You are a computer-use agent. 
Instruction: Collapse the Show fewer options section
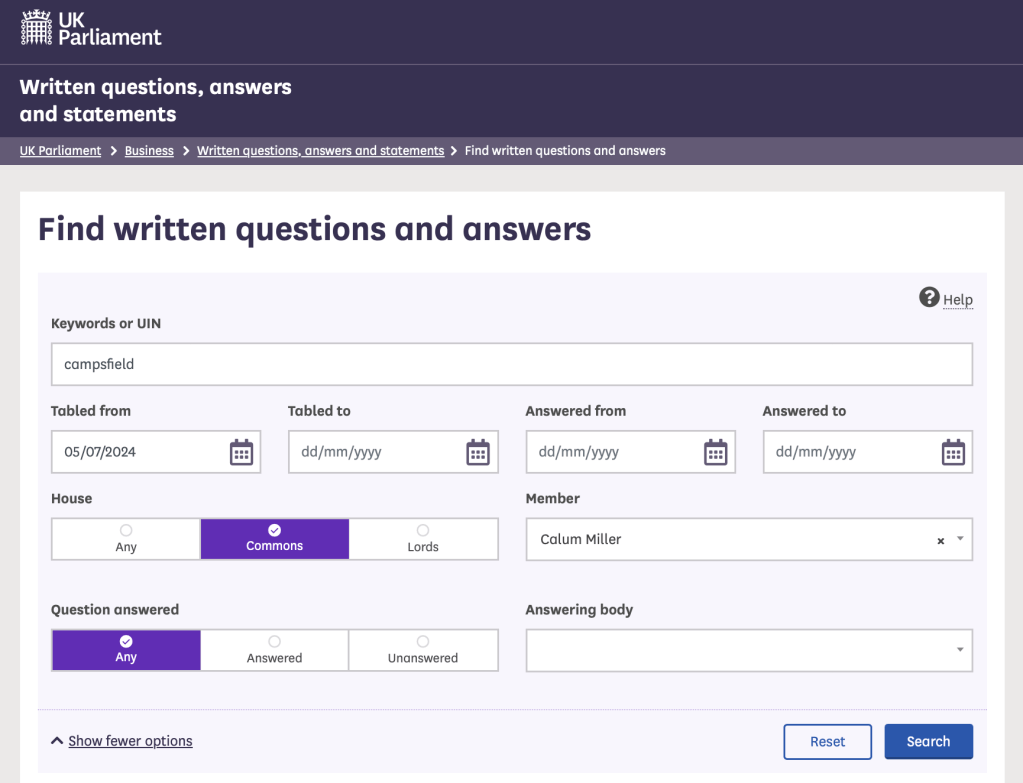(x=130, y=740)
